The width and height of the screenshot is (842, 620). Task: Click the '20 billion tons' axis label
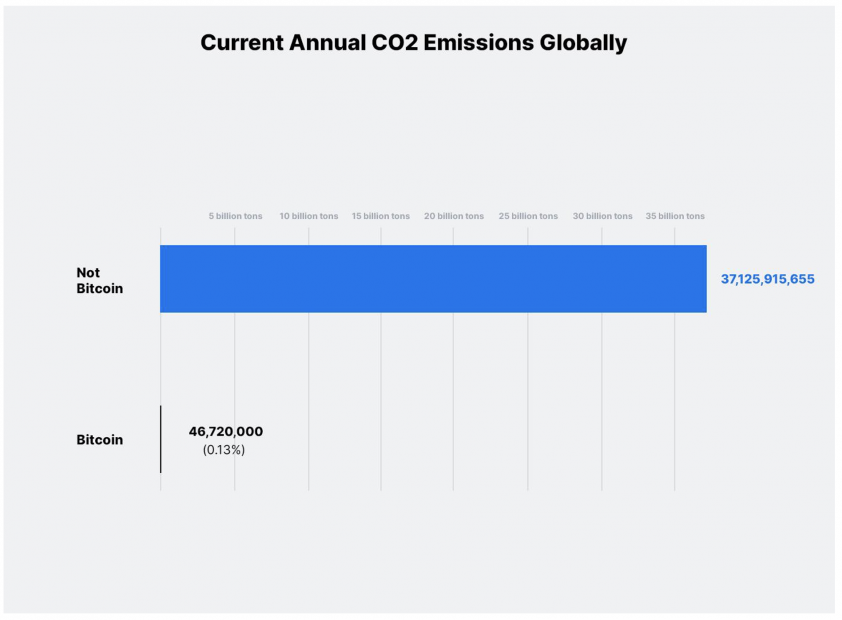pos(454,216)
